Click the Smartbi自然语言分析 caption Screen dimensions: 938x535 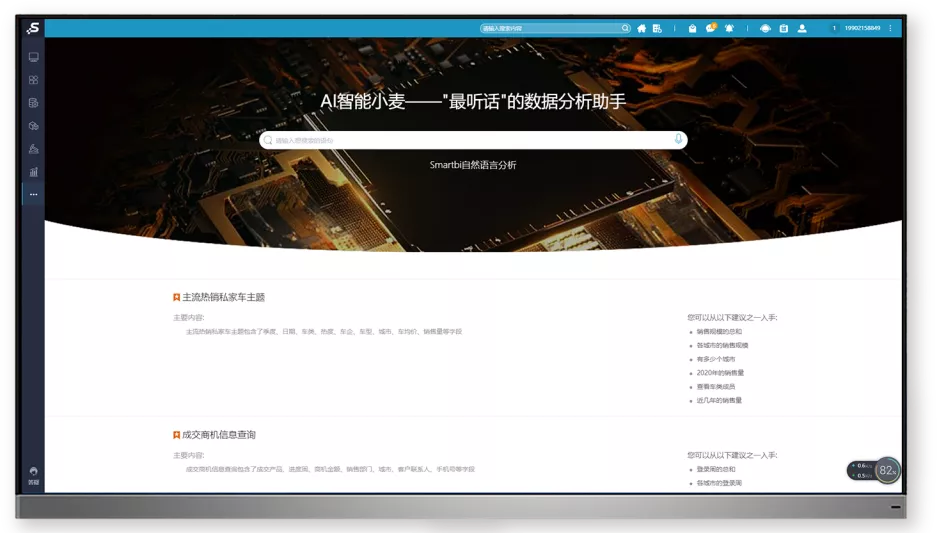(x=473, y=165)
